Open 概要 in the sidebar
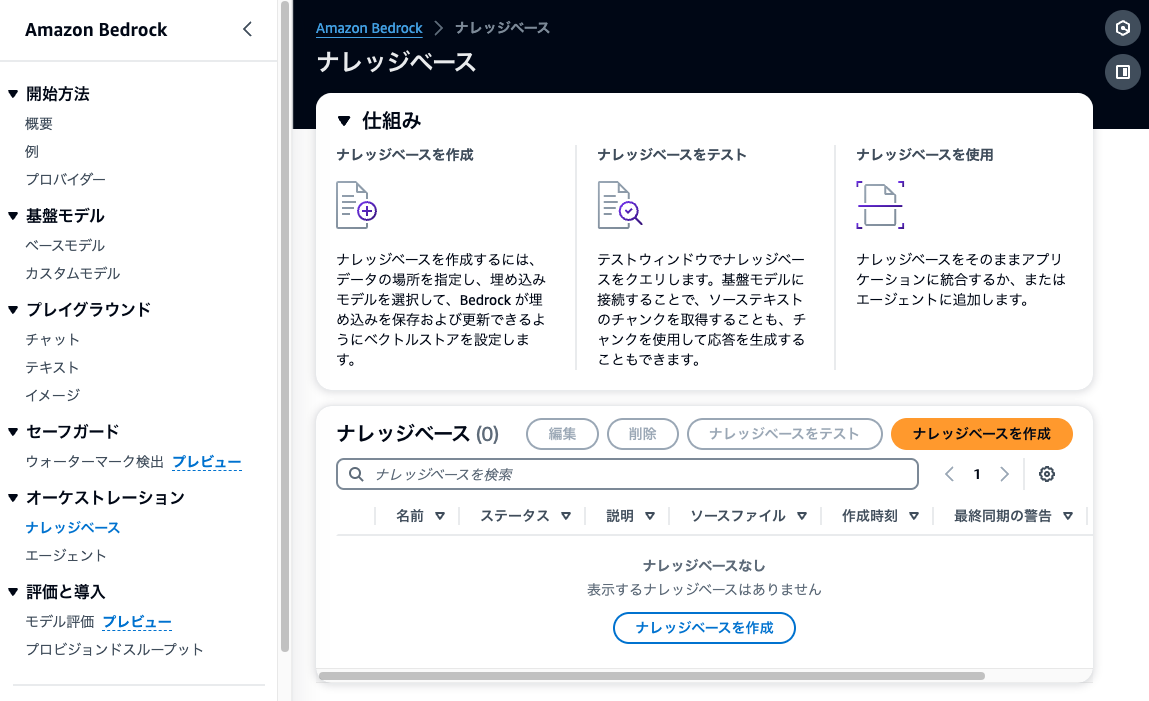Viewport: 1149px width, 701px height. pos(39,124)
